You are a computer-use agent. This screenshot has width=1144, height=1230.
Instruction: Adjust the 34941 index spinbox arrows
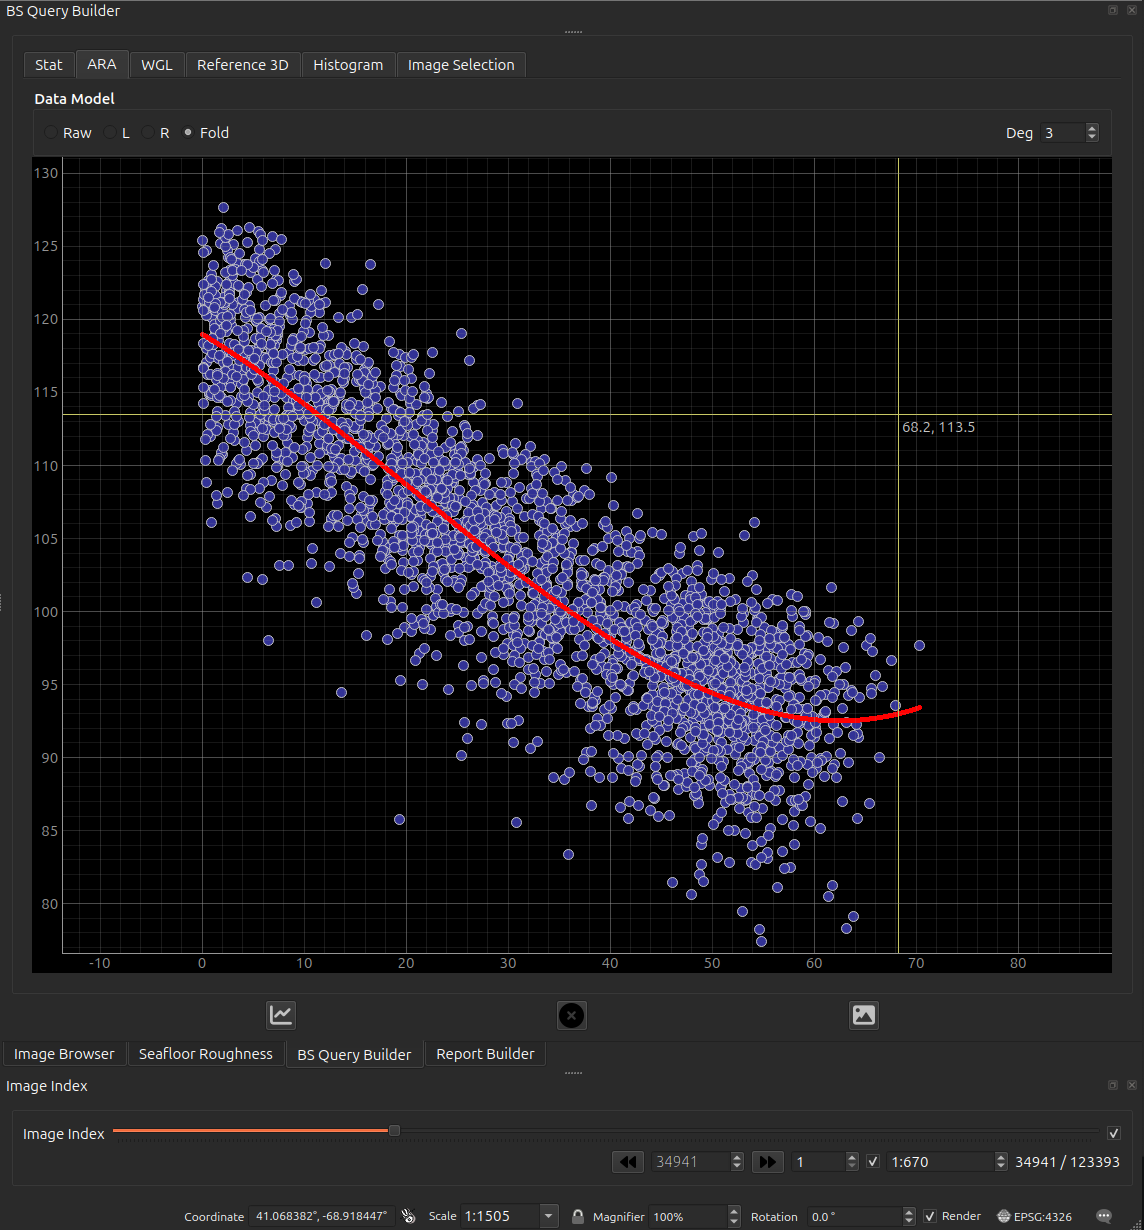pos(737,1162)
